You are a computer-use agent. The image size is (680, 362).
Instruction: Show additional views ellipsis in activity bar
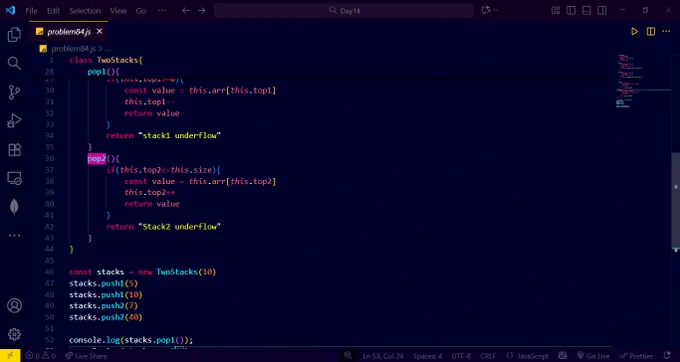[x=14, y=235]
